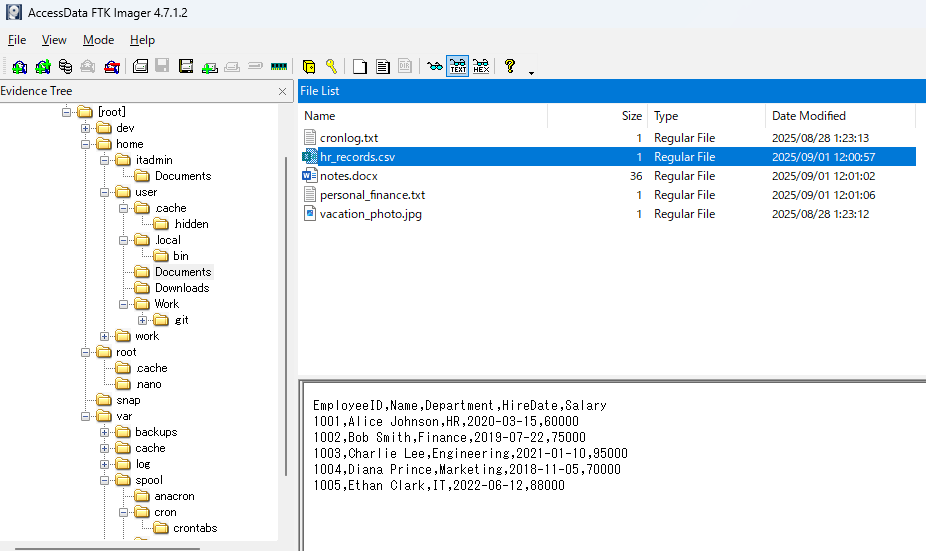
Task: Click the Create Disk Image icon
Action: 140,66
